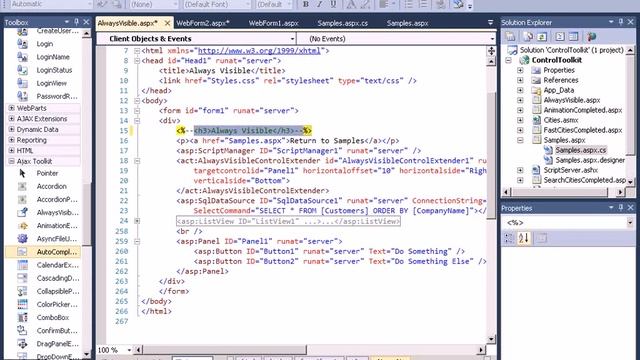Viewport: 640px width, 360px height.
Task: Click the bulleted list toolbar icon
Action: [408, 4]
